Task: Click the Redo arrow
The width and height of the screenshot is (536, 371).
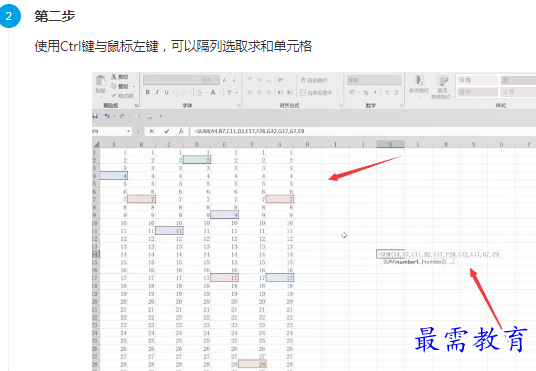Action: tap(122, 116)
